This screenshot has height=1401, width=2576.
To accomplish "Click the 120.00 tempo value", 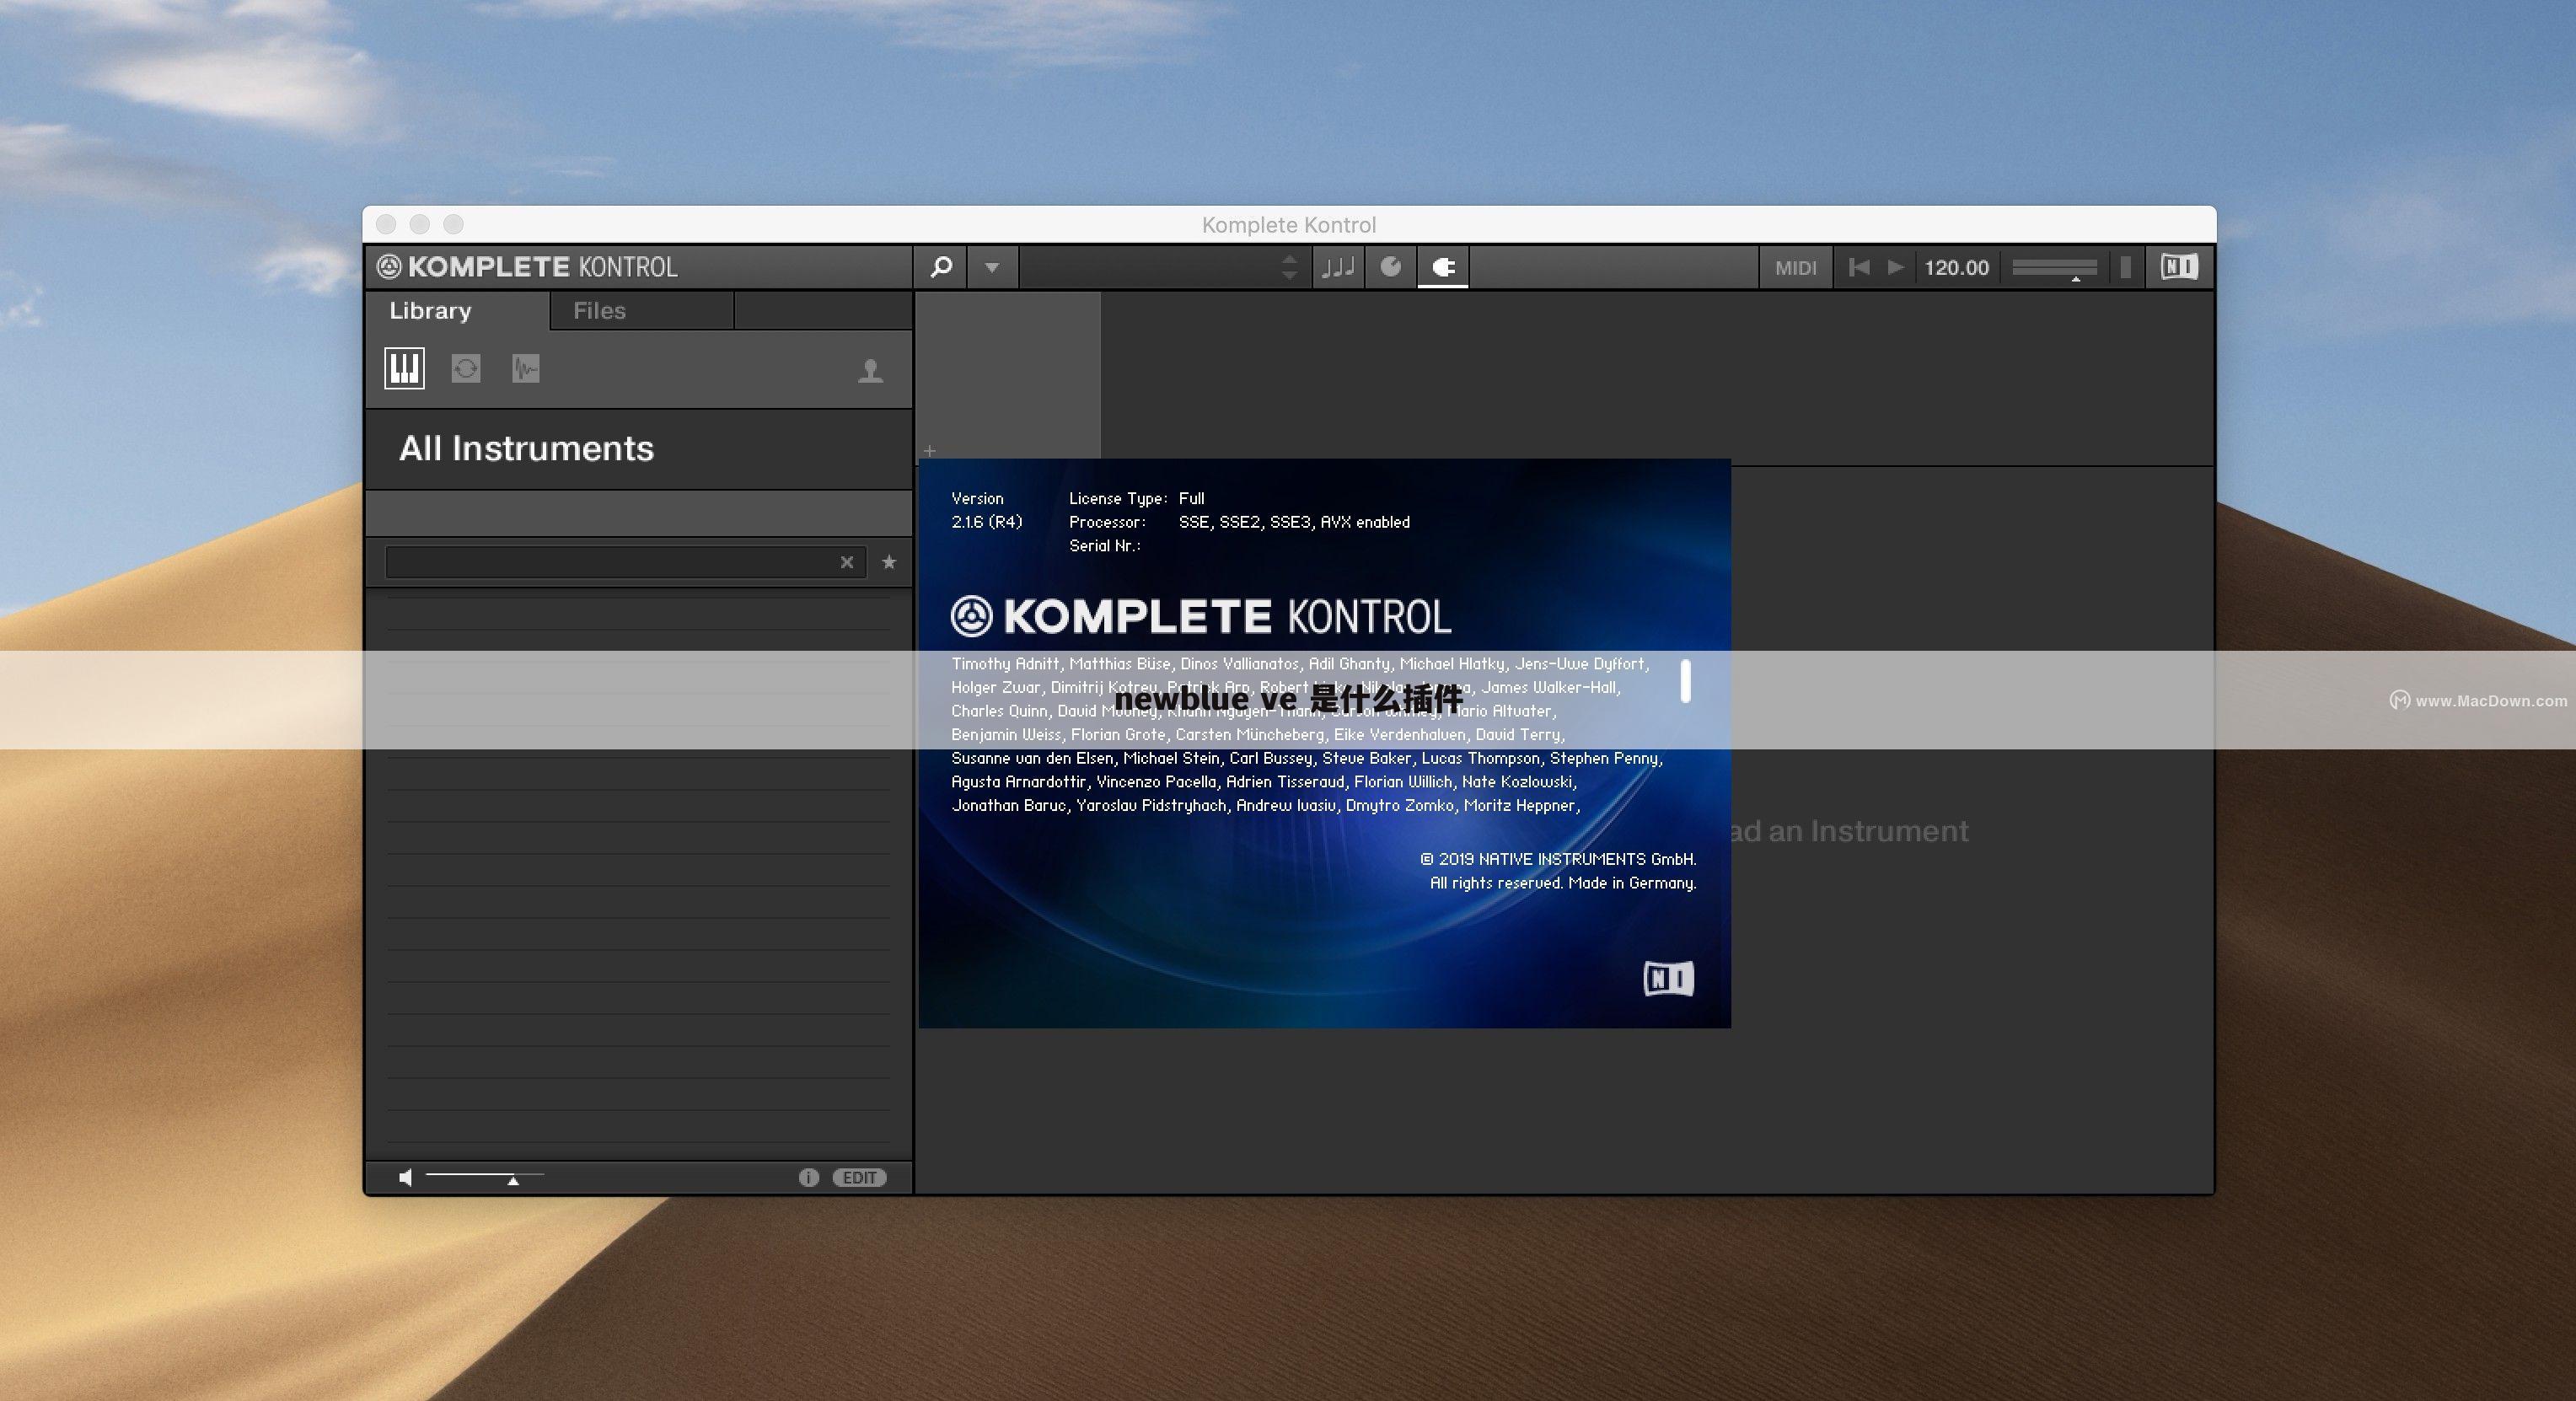I will (1956, 268).
